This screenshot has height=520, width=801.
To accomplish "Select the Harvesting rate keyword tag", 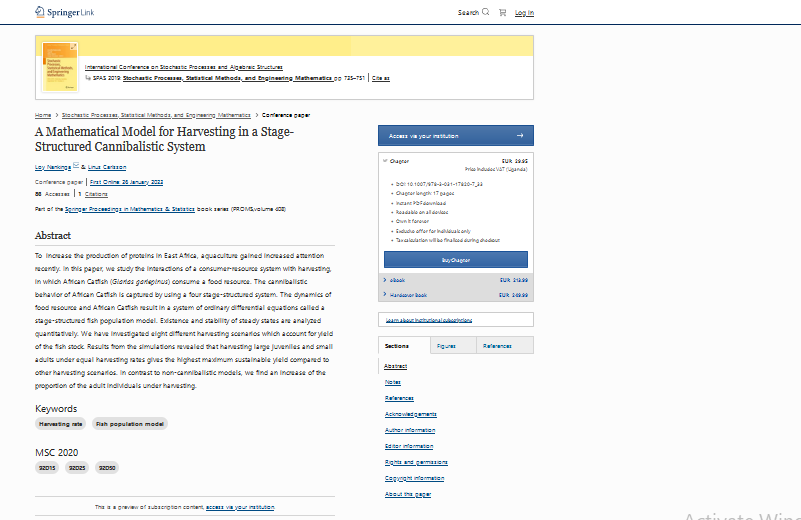I will (61, 424).
